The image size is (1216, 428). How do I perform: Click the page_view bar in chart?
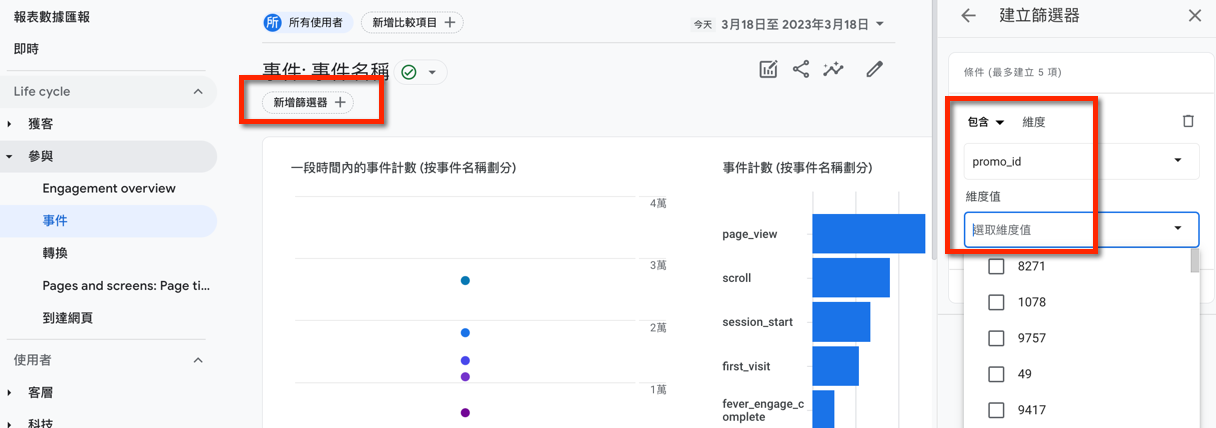pos(868,234)
